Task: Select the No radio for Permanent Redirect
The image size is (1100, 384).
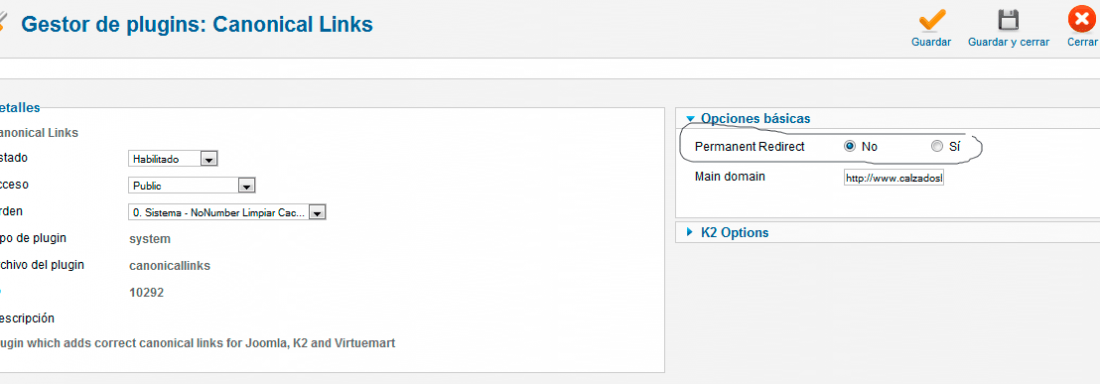Action: pyautogui.click(x=850, y=147)
